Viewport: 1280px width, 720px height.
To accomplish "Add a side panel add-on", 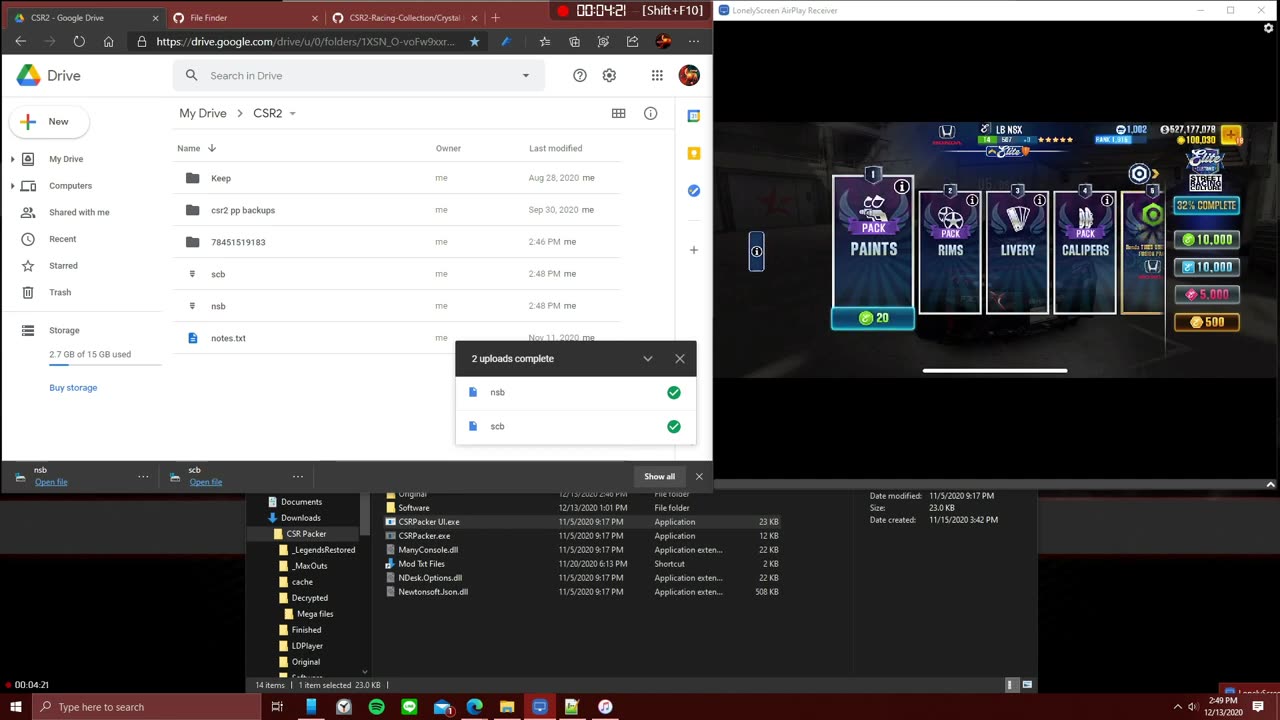I will (694, 250).
